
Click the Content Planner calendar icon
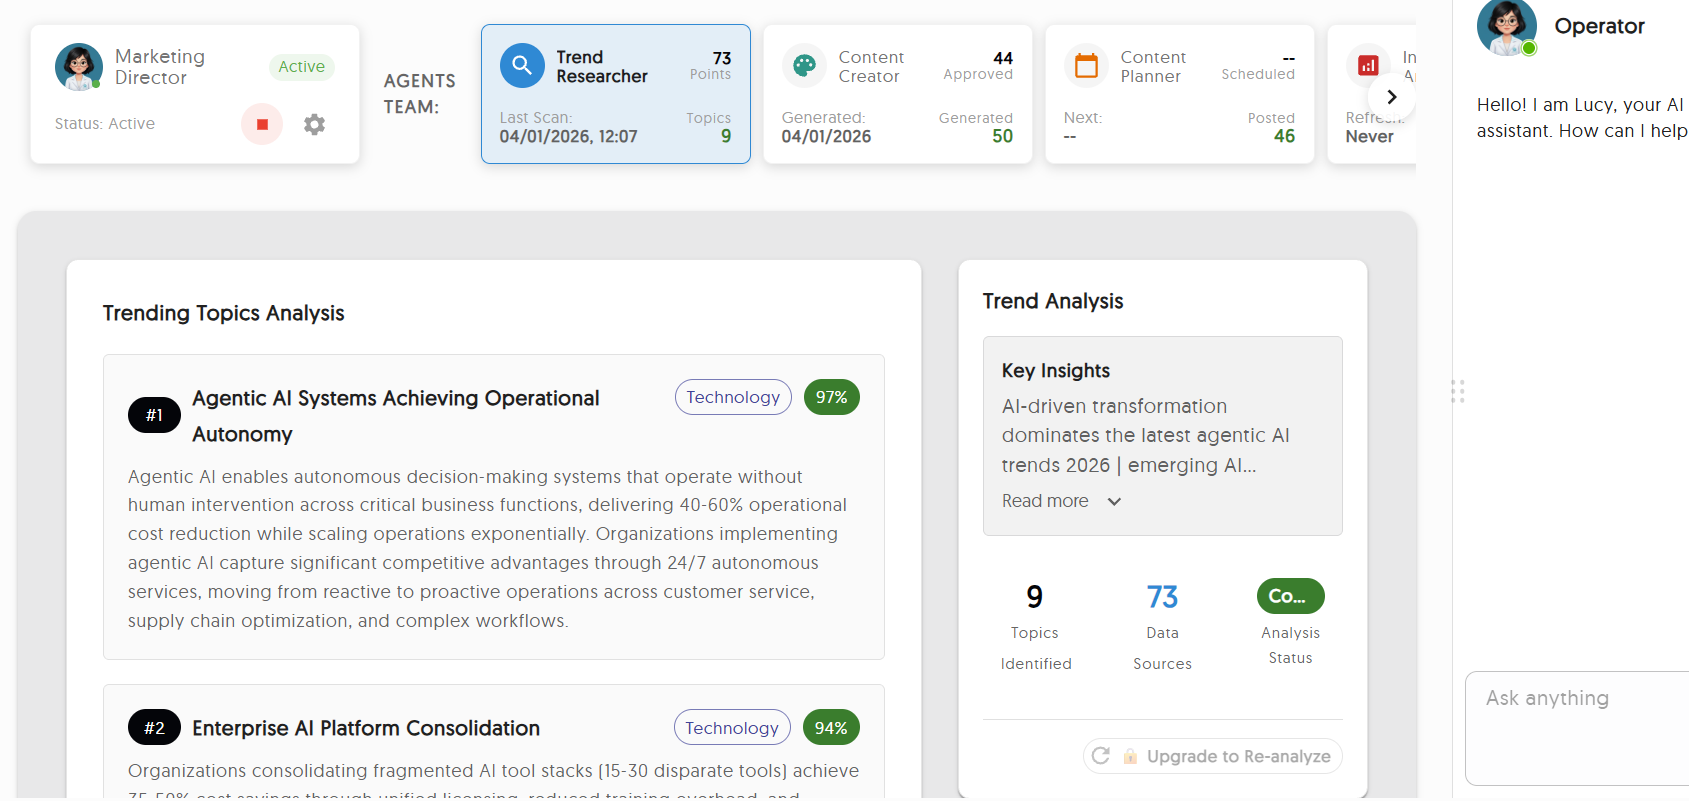pos(1086,66)
